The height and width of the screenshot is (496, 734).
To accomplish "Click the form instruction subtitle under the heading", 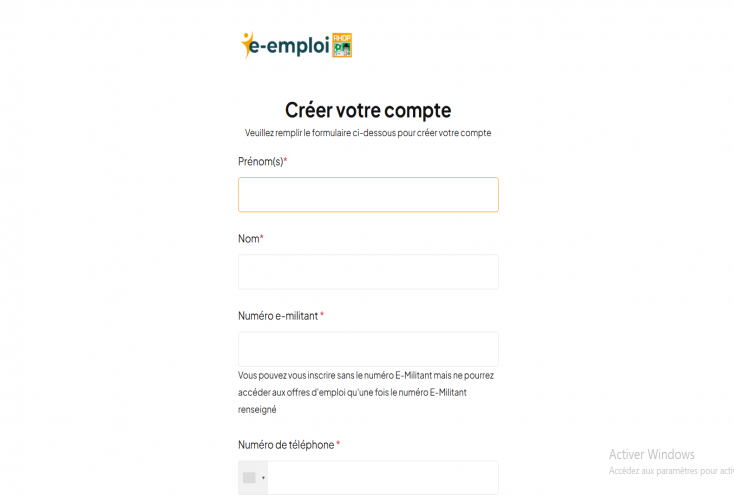I will (x=368, y=133).
